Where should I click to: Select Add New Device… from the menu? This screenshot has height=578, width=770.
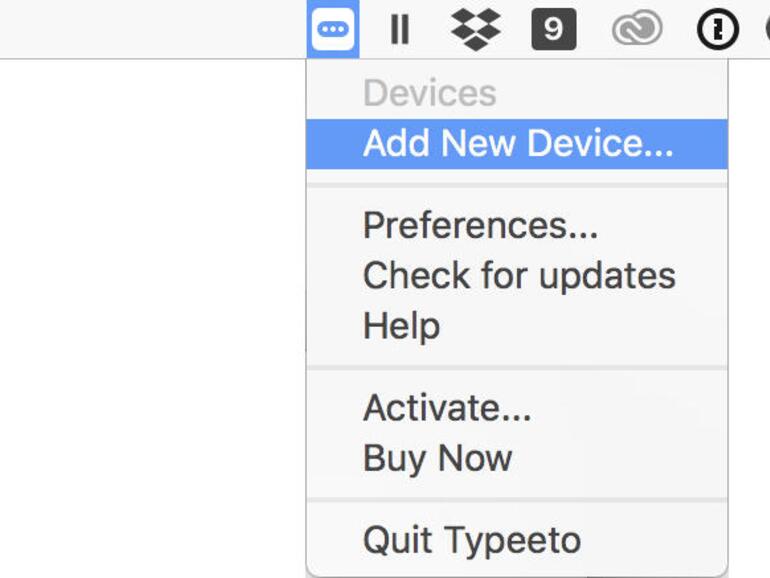[x=517, y=144]
